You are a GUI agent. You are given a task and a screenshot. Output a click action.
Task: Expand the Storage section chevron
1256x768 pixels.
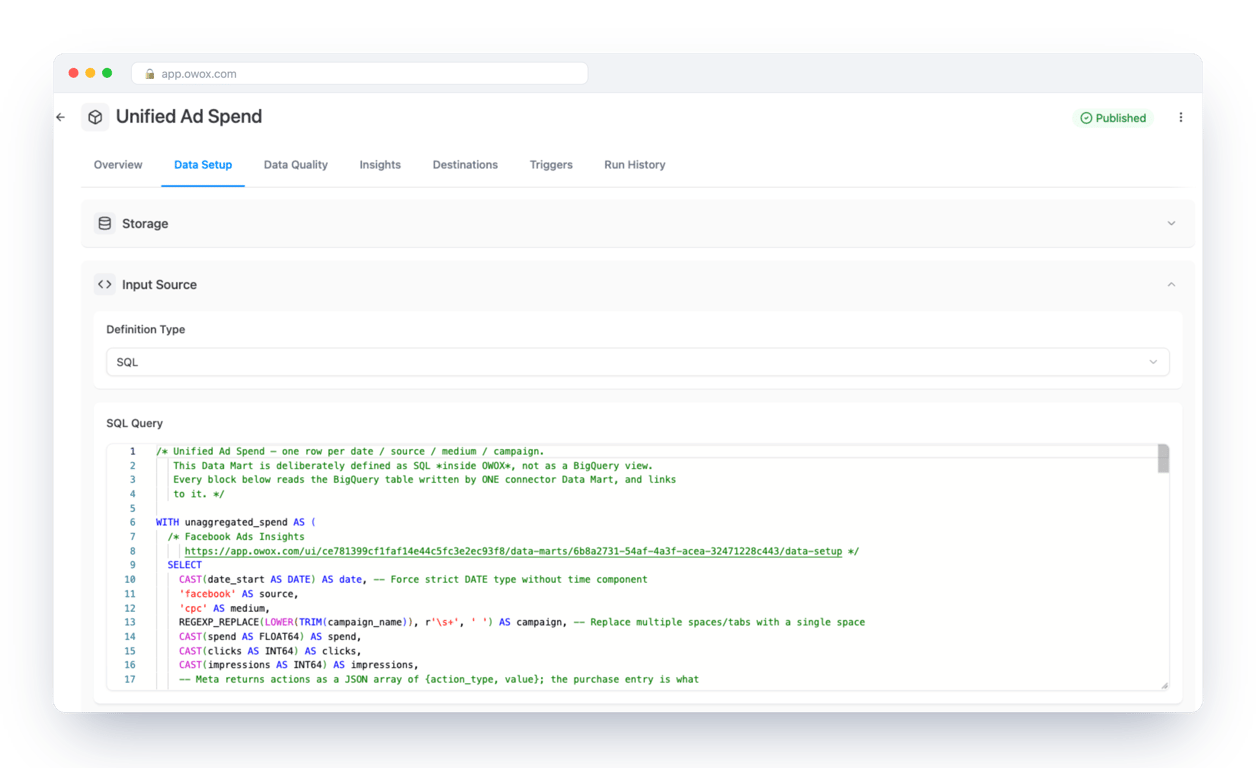(x=1171, y=223)
